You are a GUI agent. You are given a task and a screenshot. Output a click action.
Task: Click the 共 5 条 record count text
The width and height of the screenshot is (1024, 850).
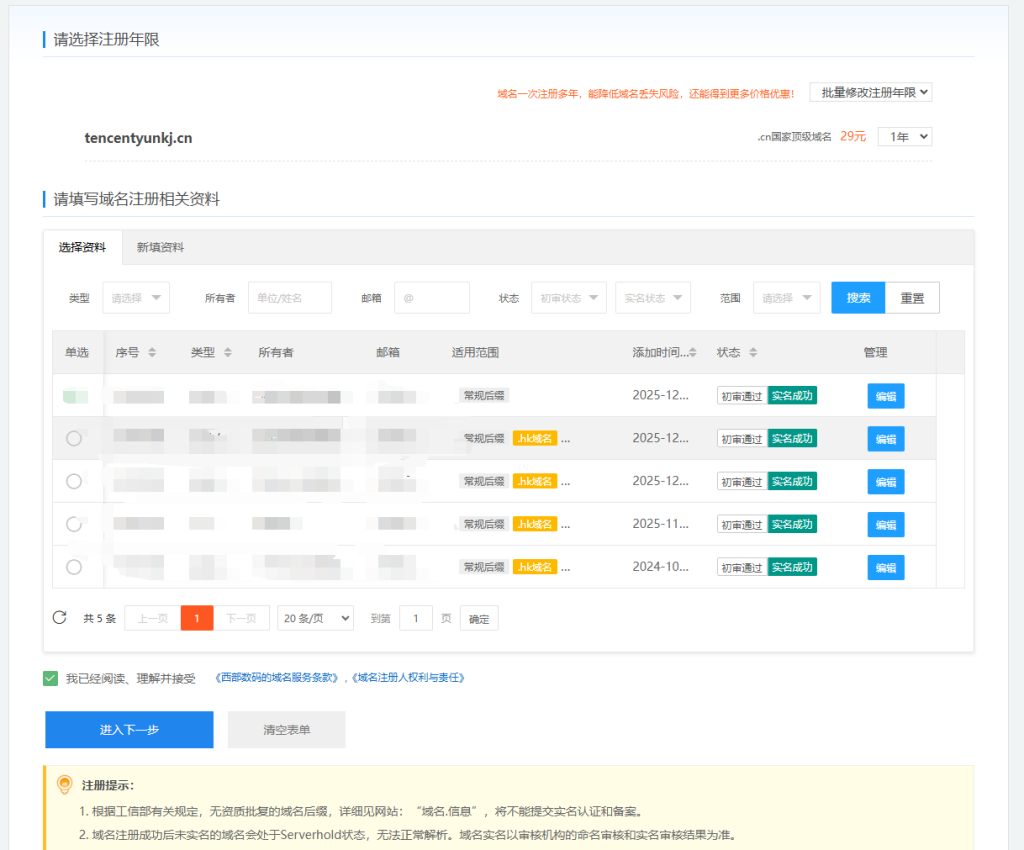(99, 618)
